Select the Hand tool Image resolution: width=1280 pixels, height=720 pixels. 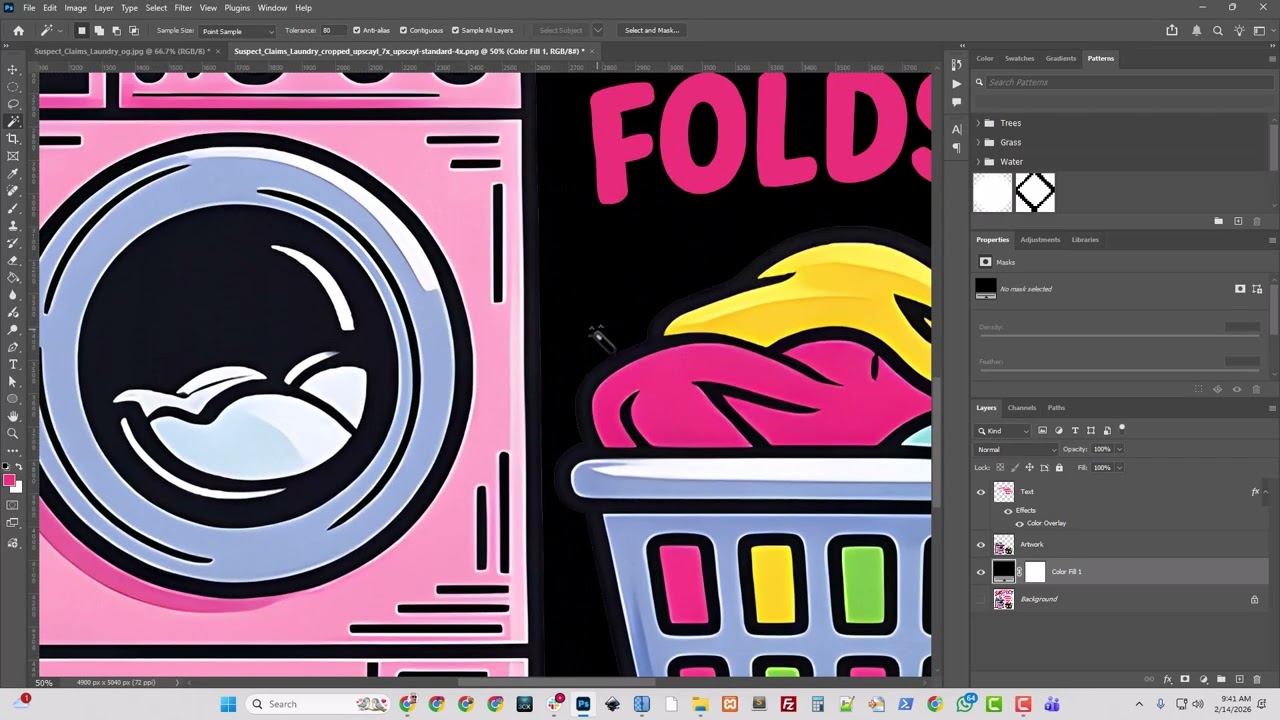(x=13, y=416)
